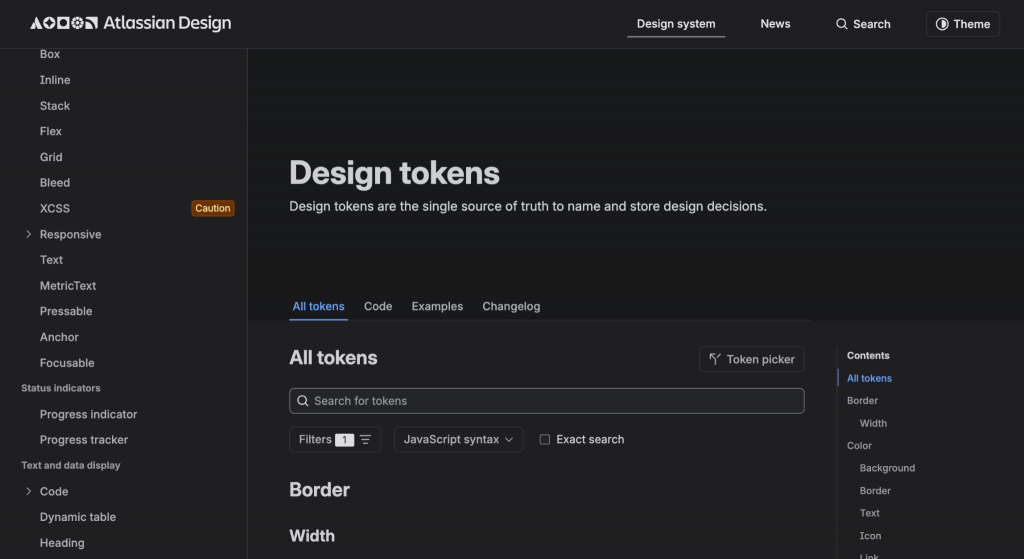Click the Text and data display heading
This screenshot has height=559, width=1024.
(71, 466)
